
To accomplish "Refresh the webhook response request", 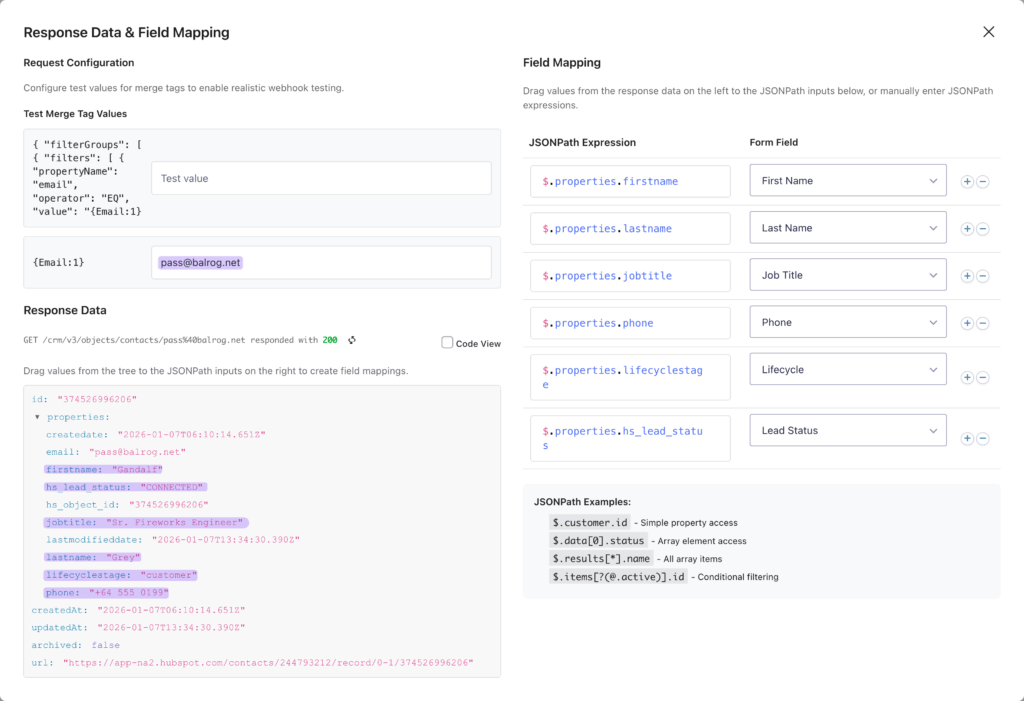I will (x=353, y=339).
